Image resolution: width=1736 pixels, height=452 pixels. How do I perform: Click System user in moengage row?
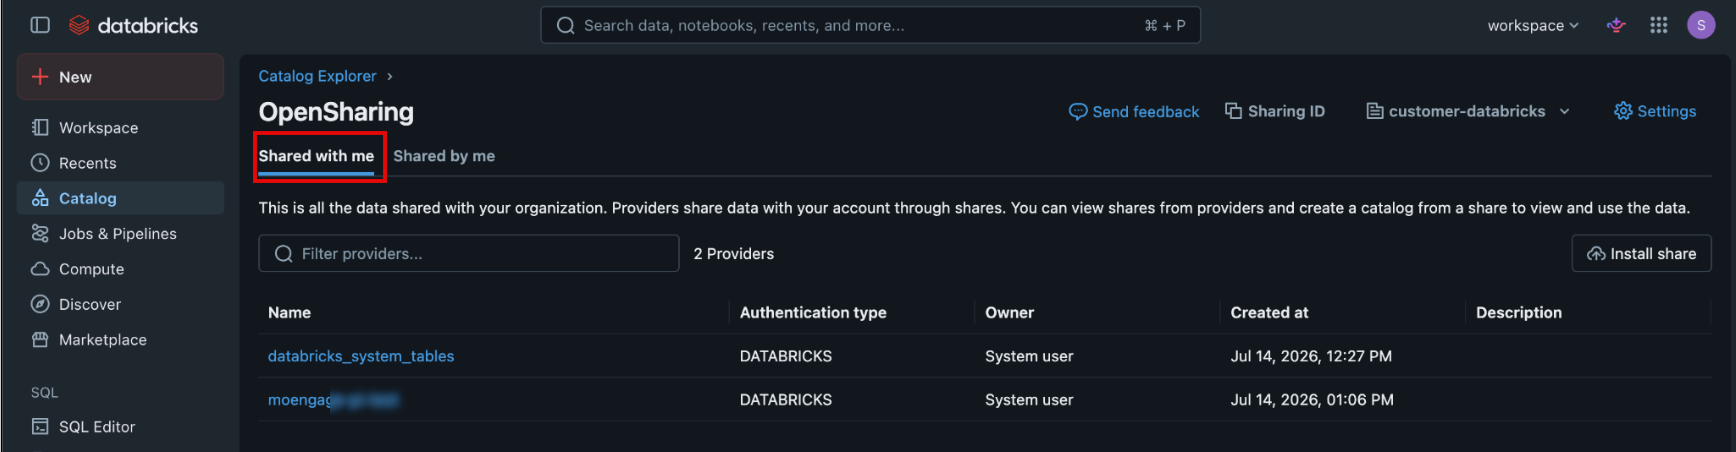pyautogui.click(x=1029, y=400)
